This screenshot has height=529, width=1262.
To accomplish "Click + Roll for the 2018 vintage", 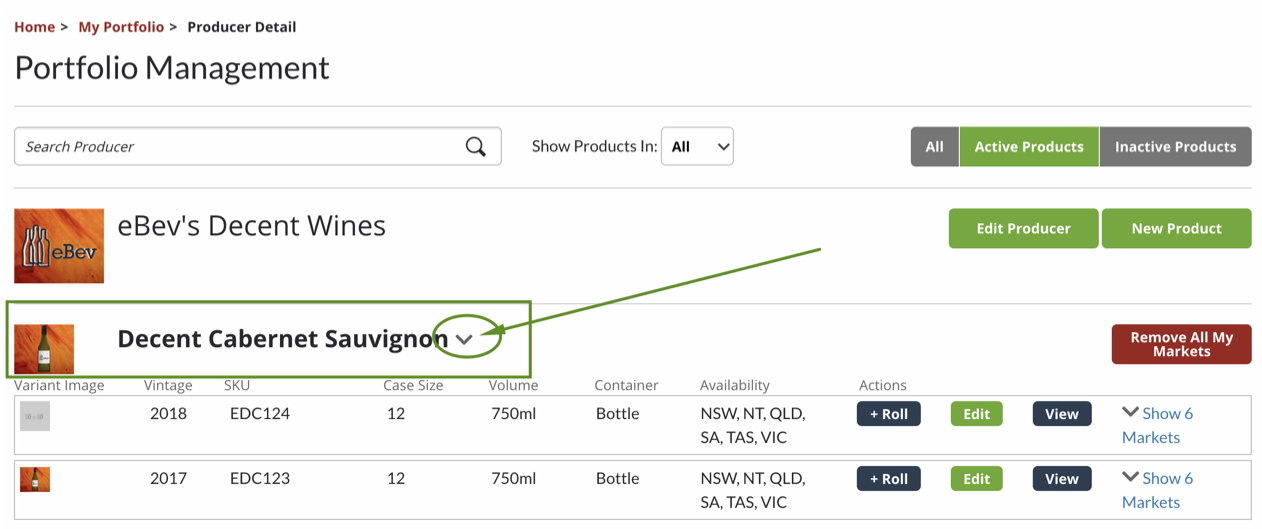I will tap(888, 414).
